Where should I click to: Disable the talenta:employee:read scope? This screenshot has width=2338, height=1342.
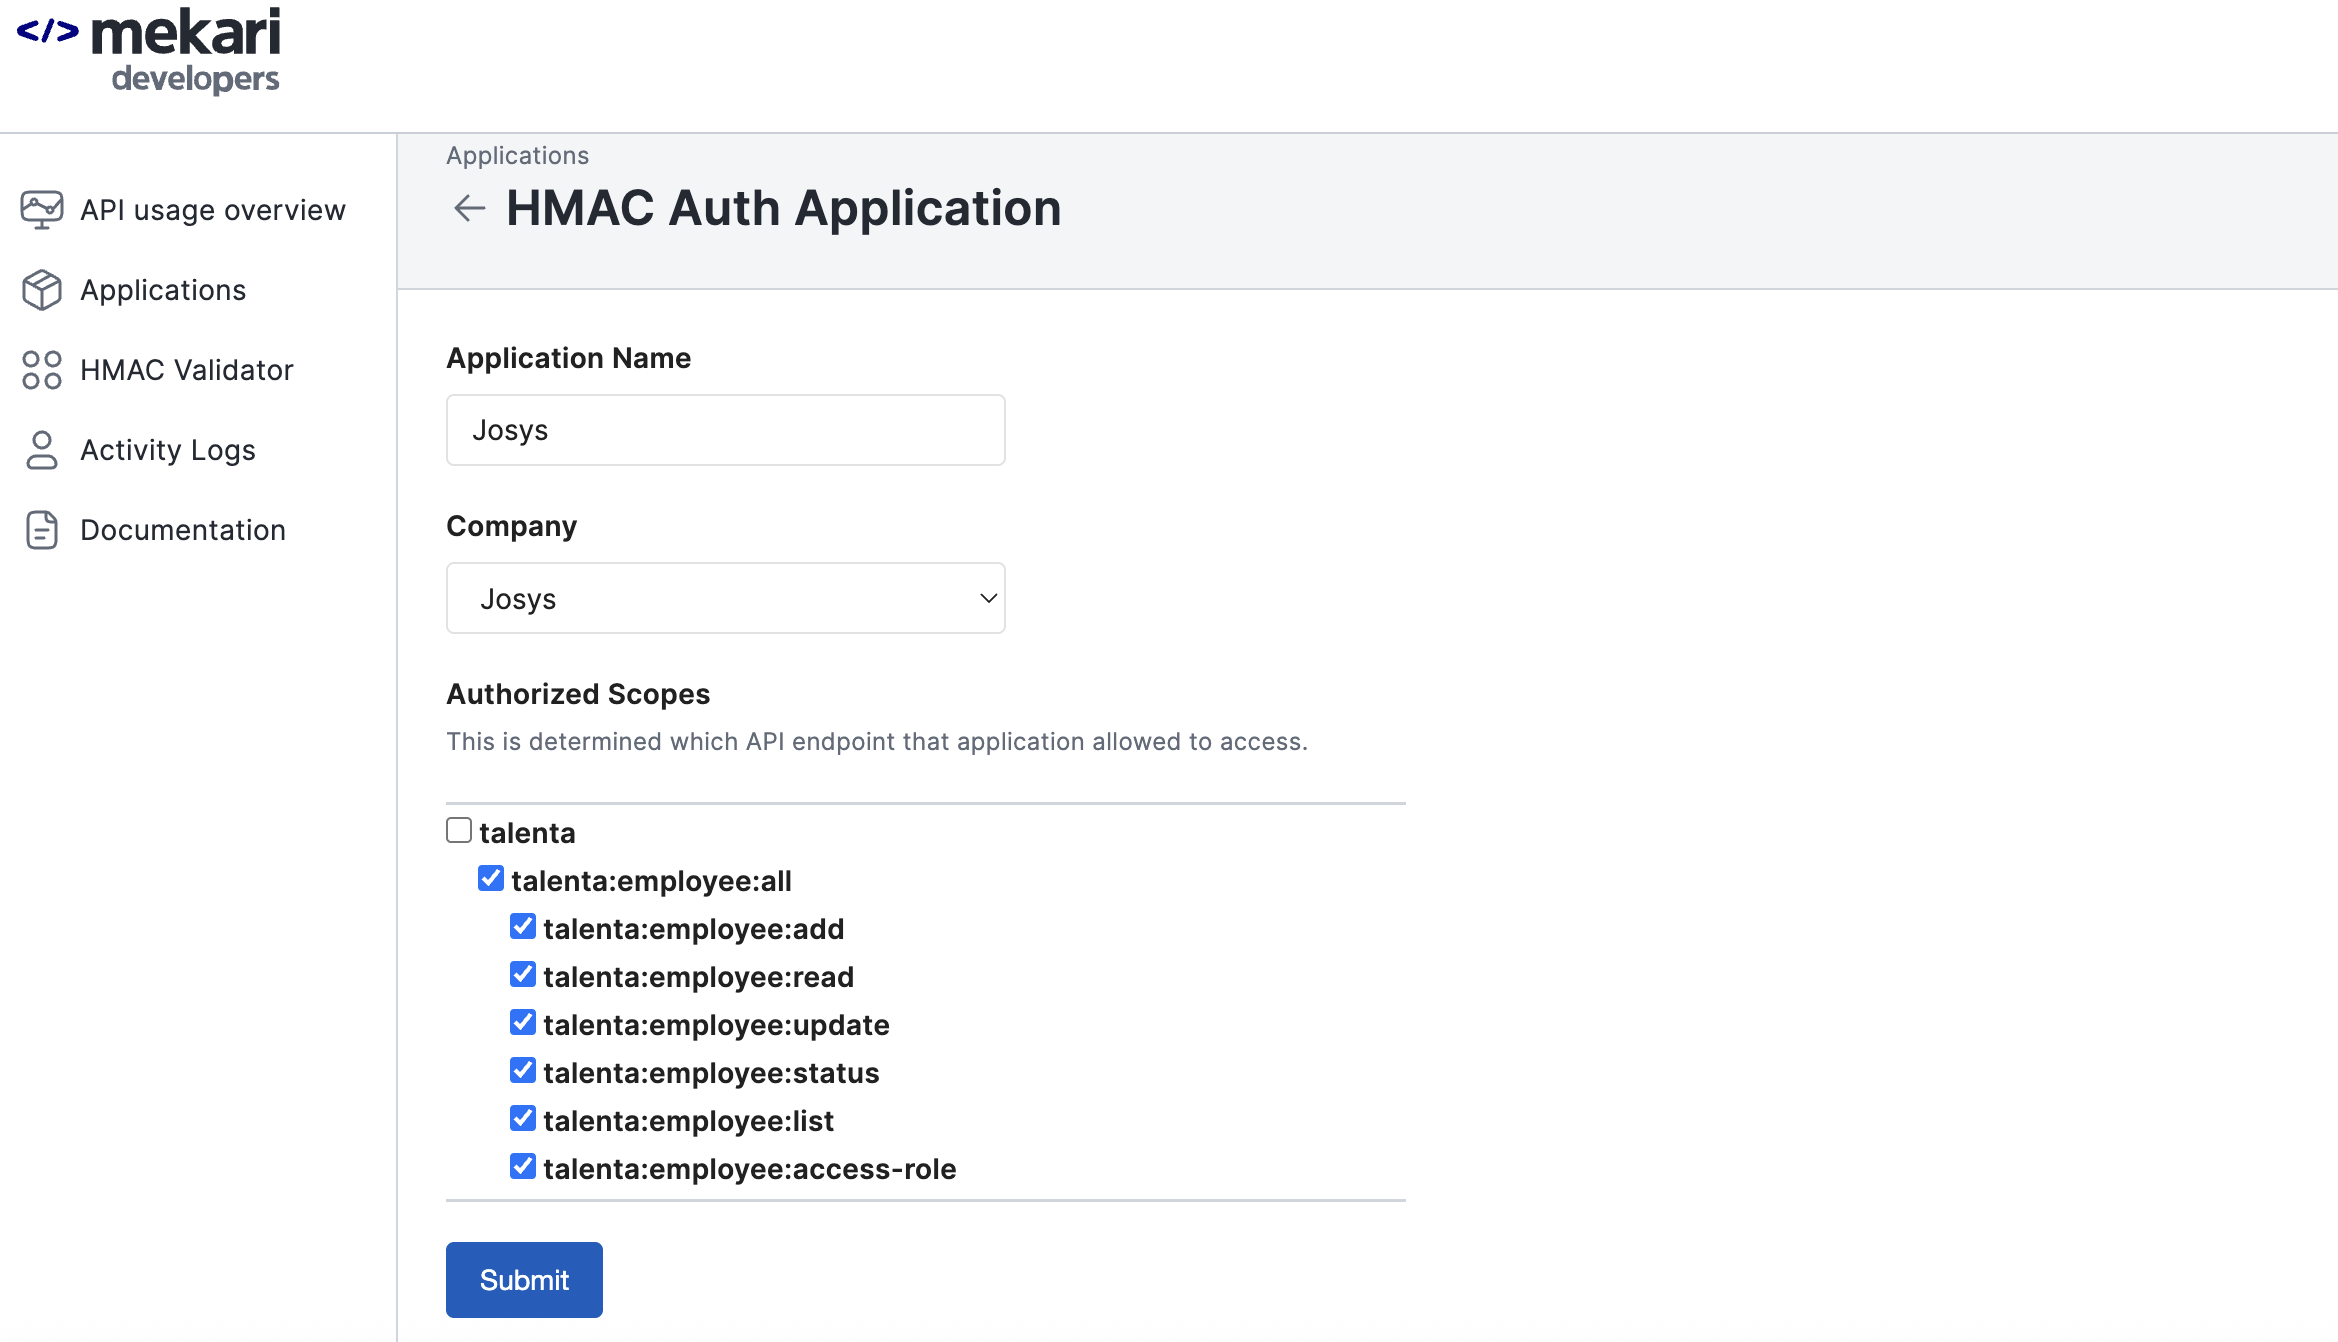coord(523,974)
